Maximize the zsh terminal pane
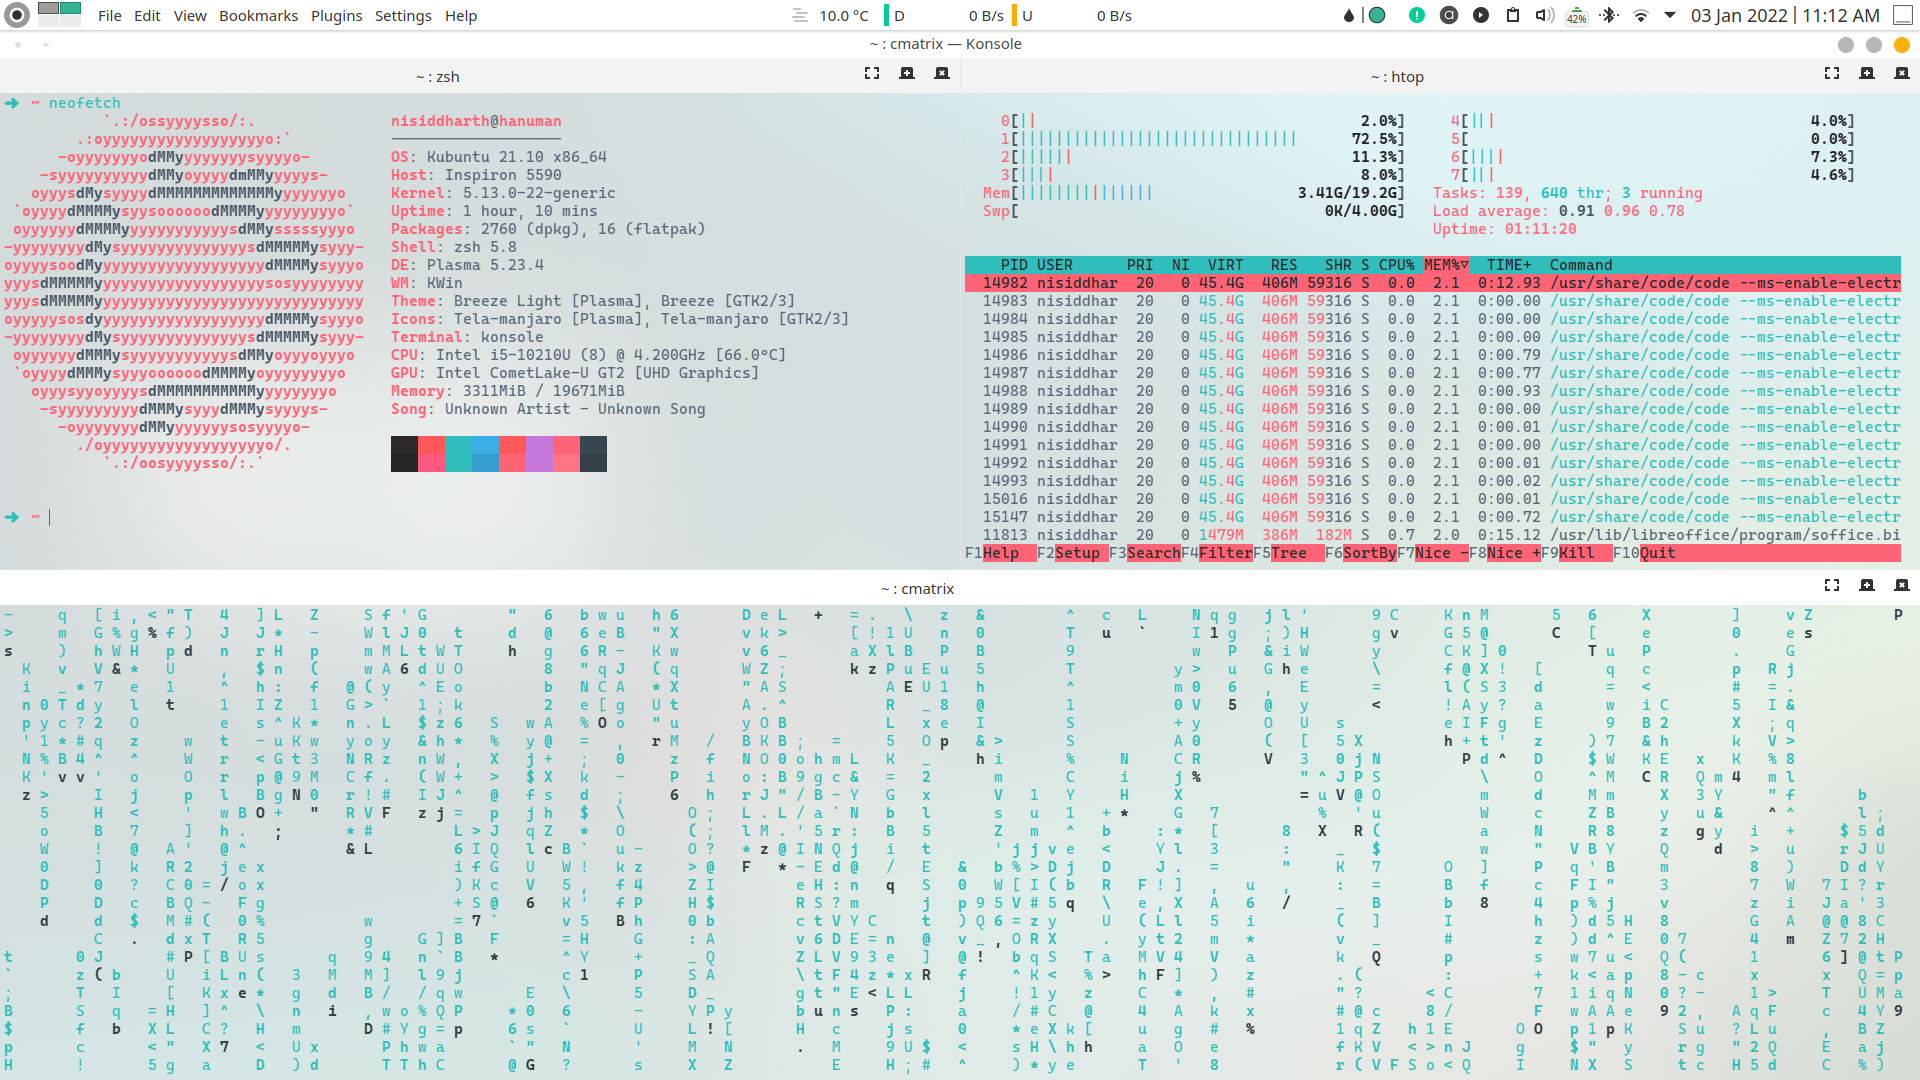Image resolution: width=1920 pixels, height=1080 pixels. pos(872,73)
